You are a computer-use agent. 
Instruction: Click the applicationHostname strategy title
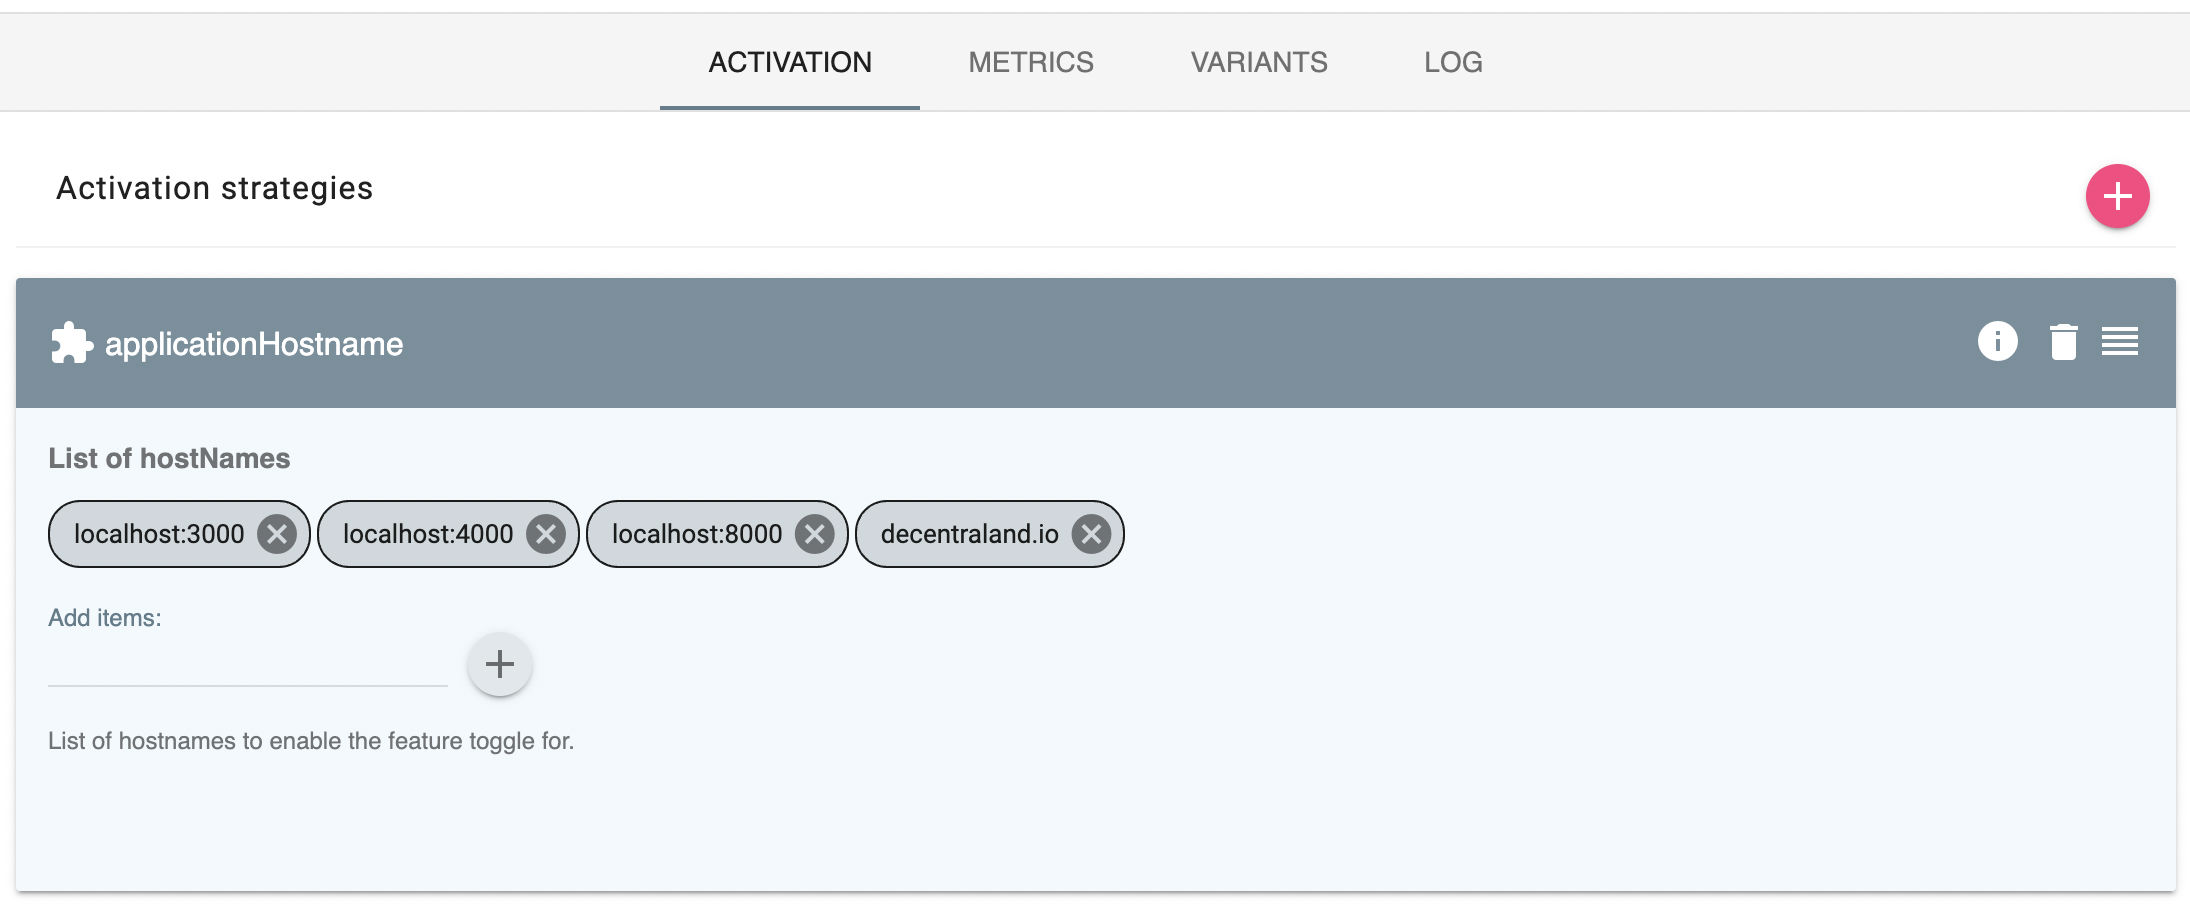(x=253, y=343)
